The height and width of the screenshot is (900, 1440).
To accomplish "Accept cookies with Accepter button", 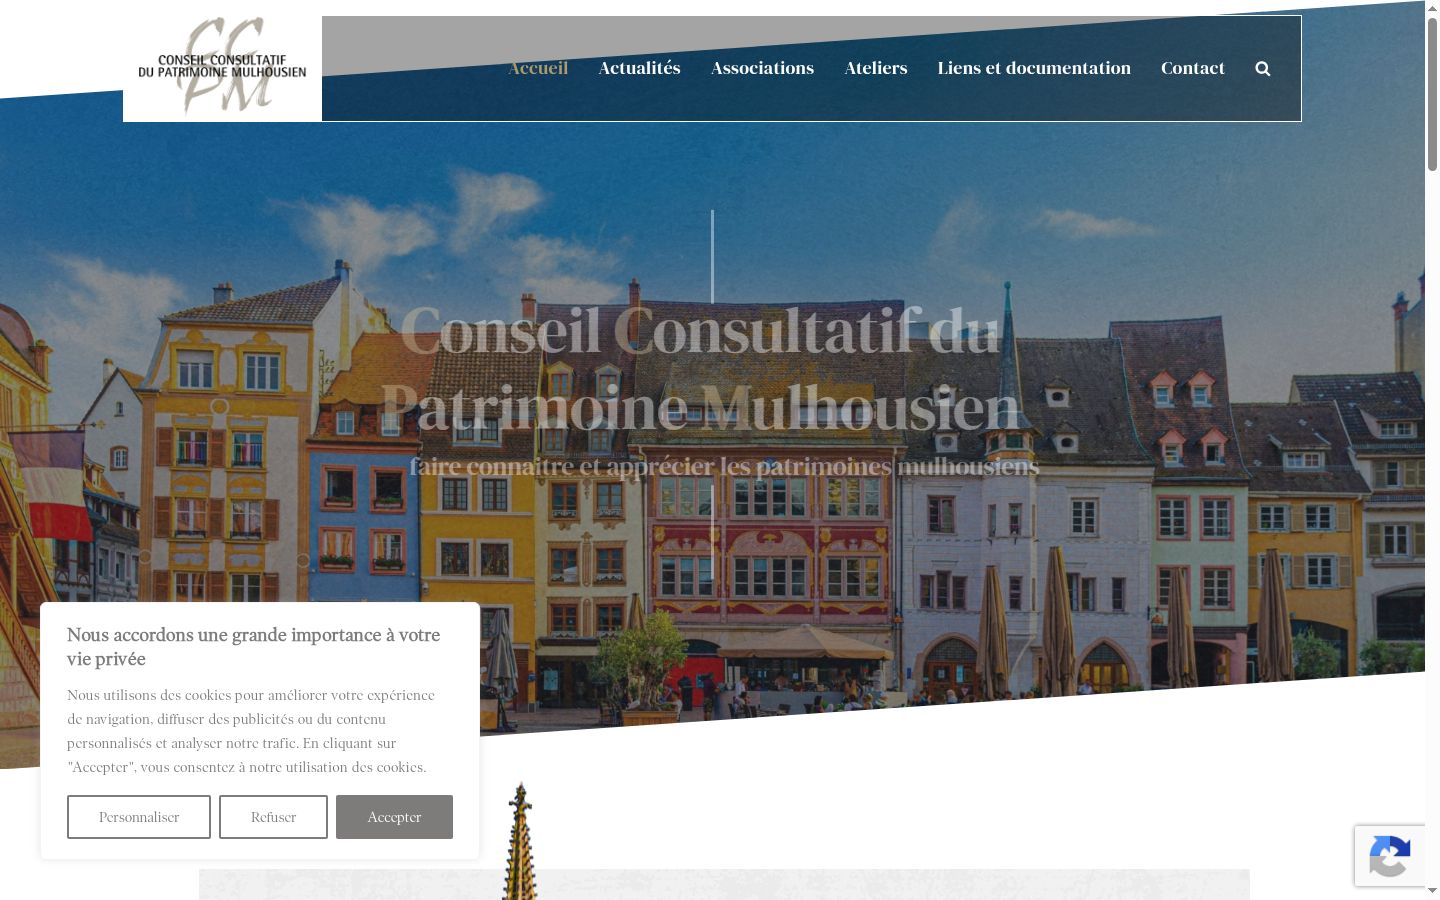I will pos(394,817).
